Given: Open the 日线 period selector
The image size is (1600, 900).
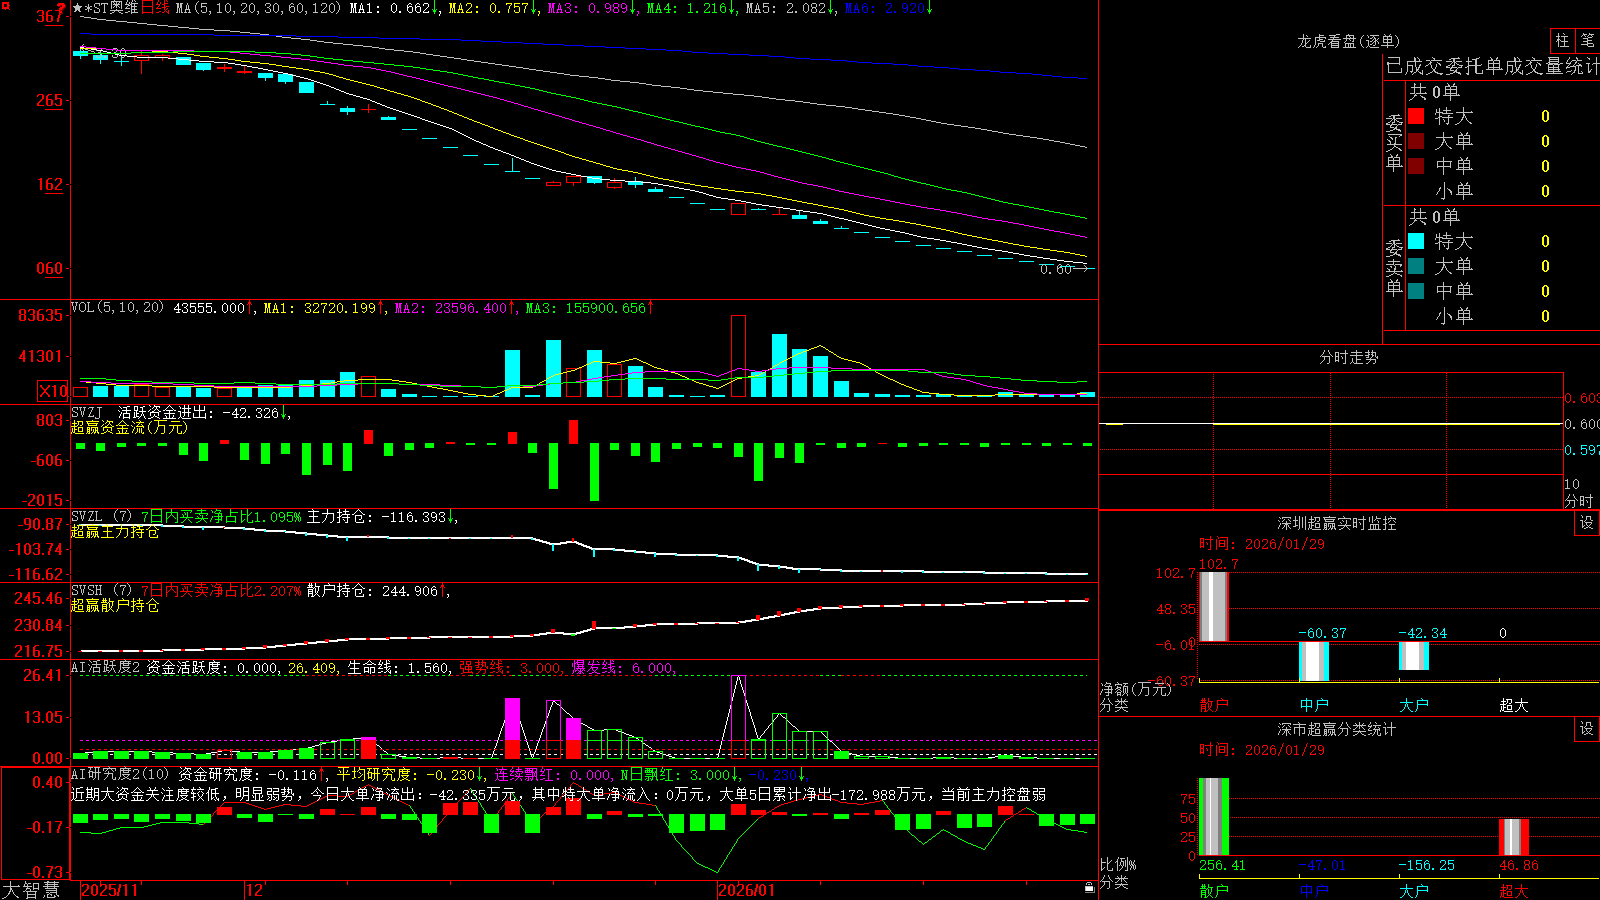Looking at the screenshot, I should tap(155, 8).
